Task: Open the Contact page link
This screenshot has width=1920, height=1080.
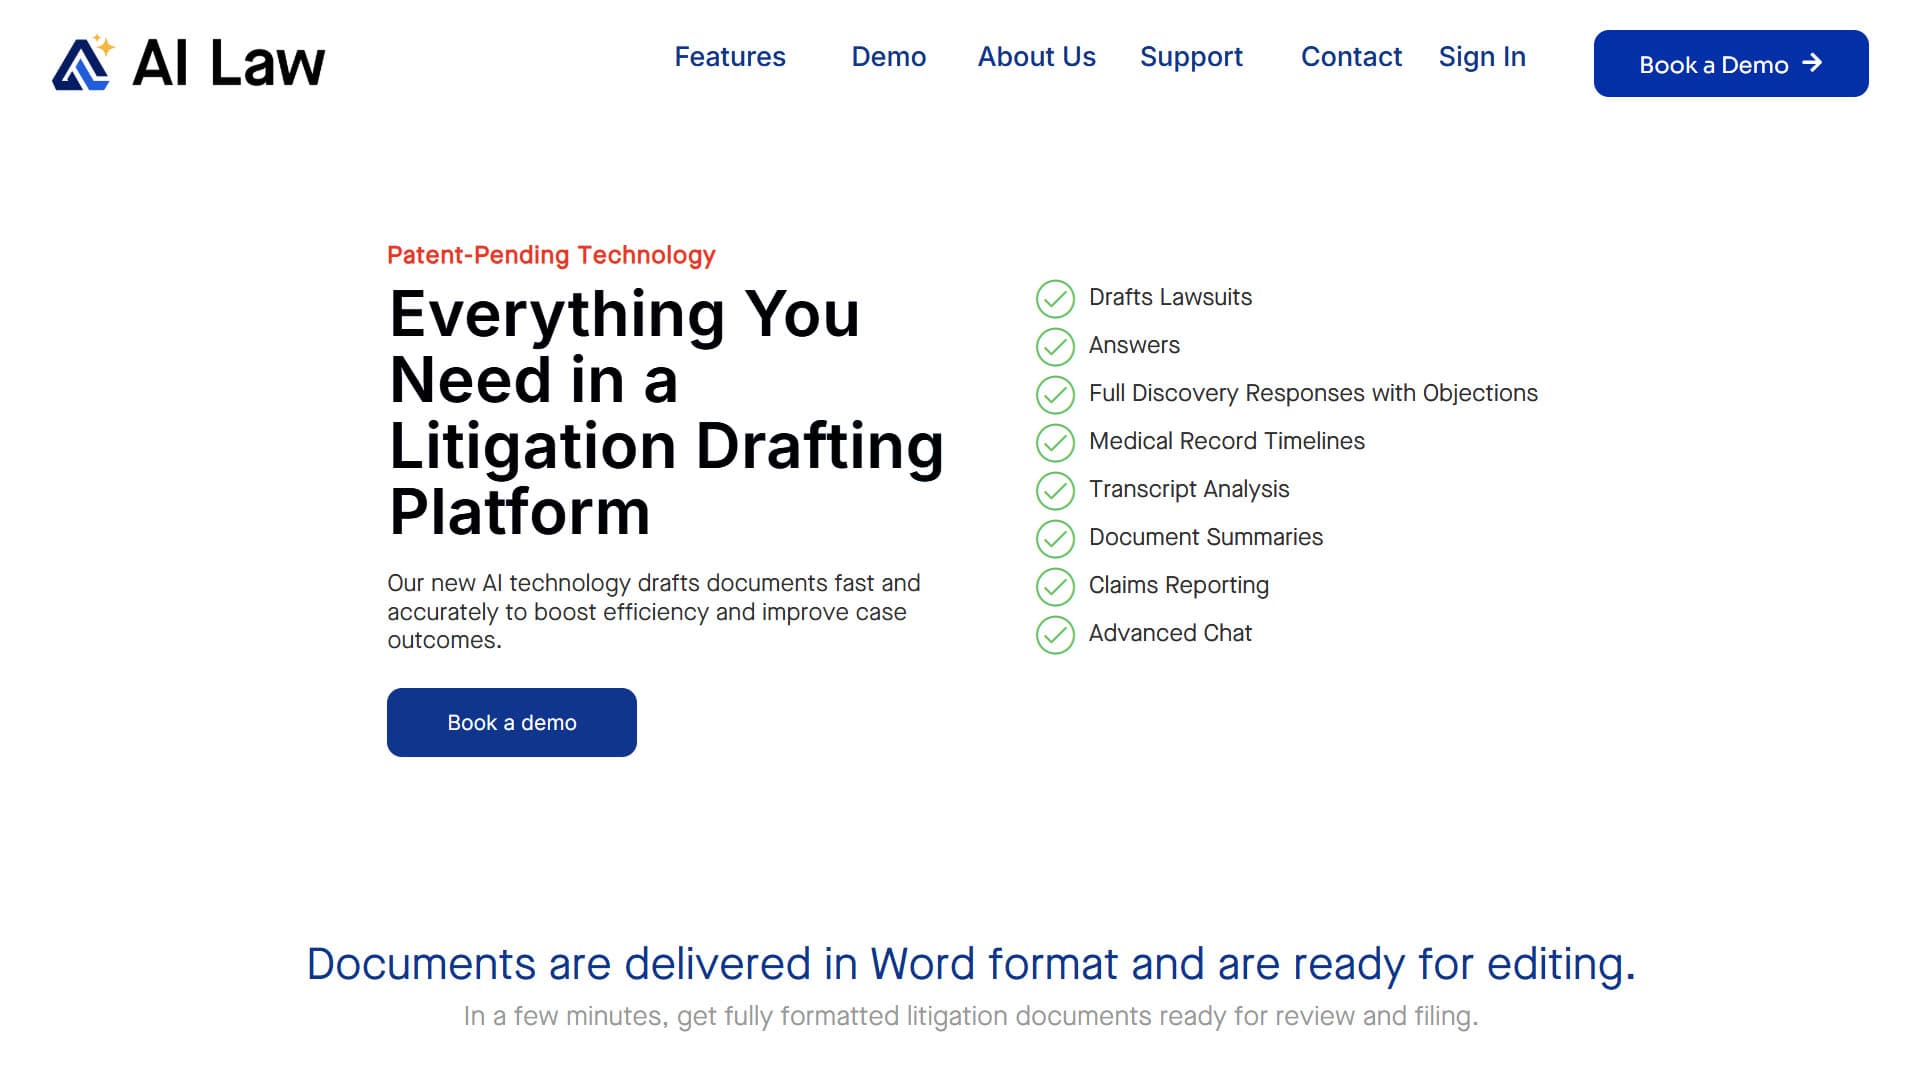Action: coord(1351,57)
